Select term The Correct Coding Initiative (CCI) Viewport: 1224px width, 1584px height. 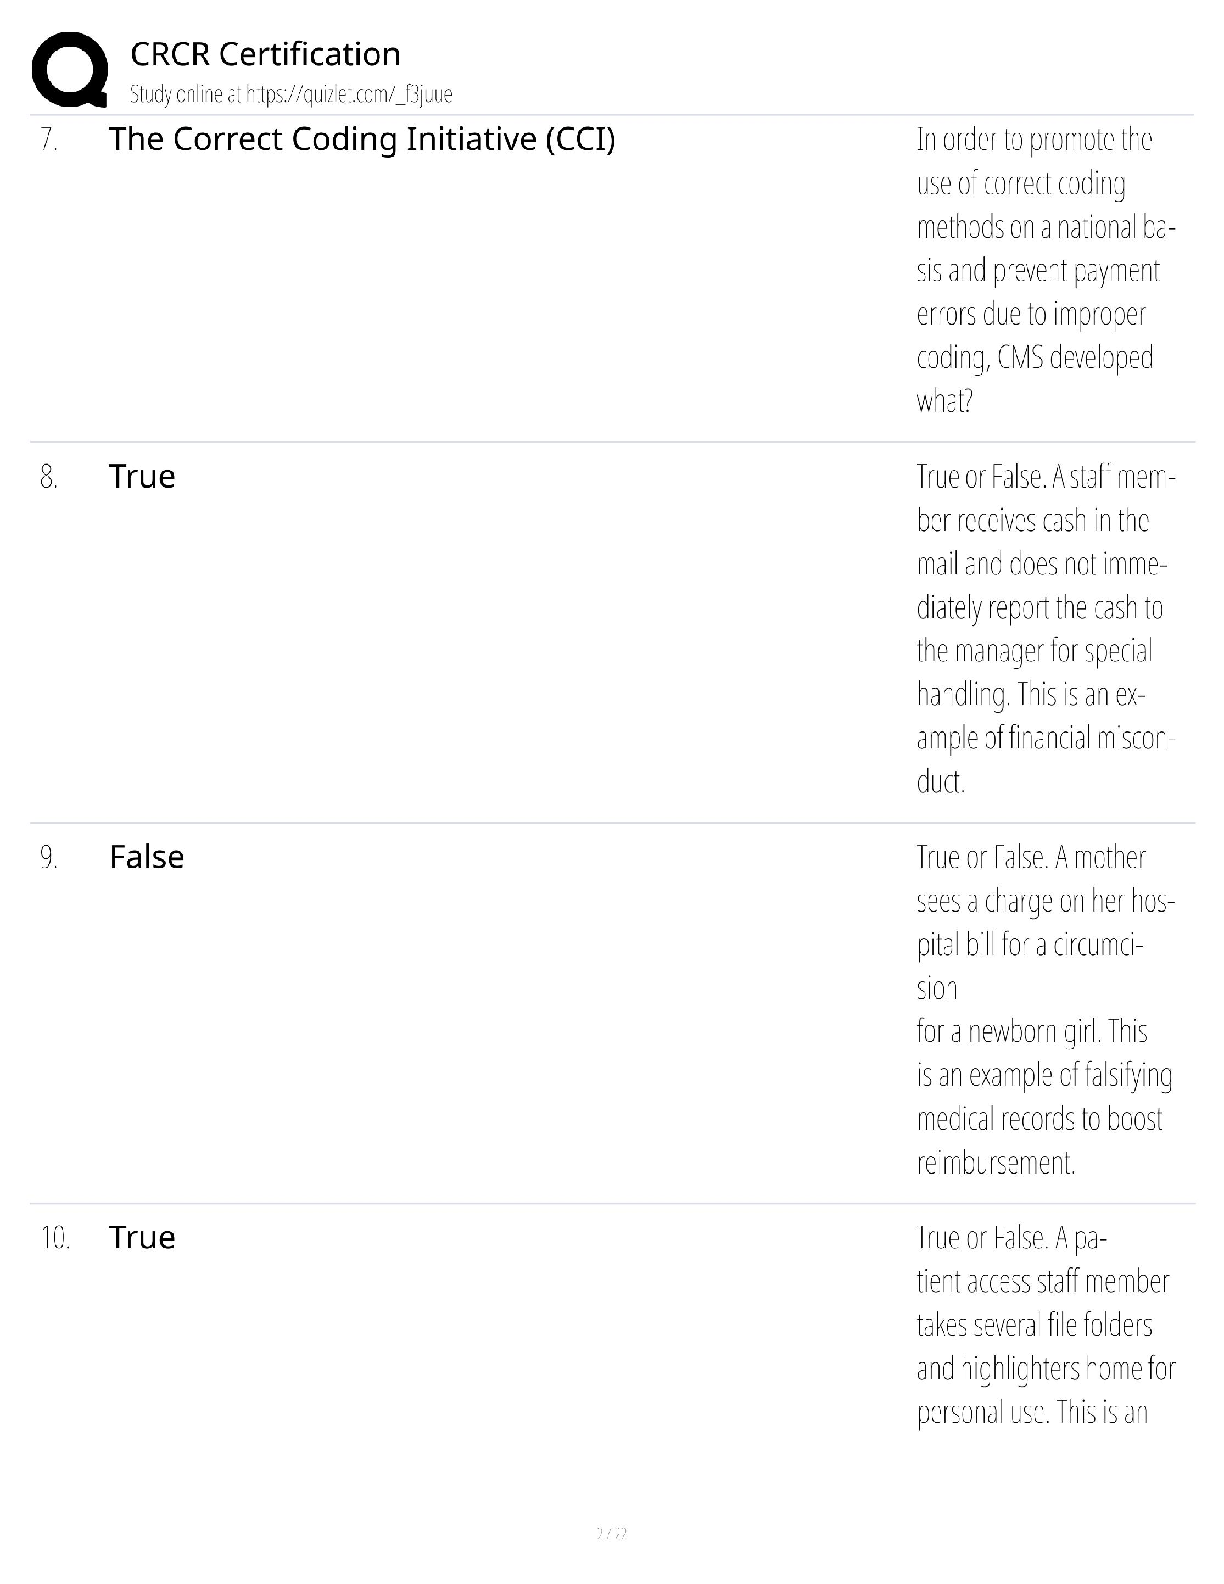(362, 139)
